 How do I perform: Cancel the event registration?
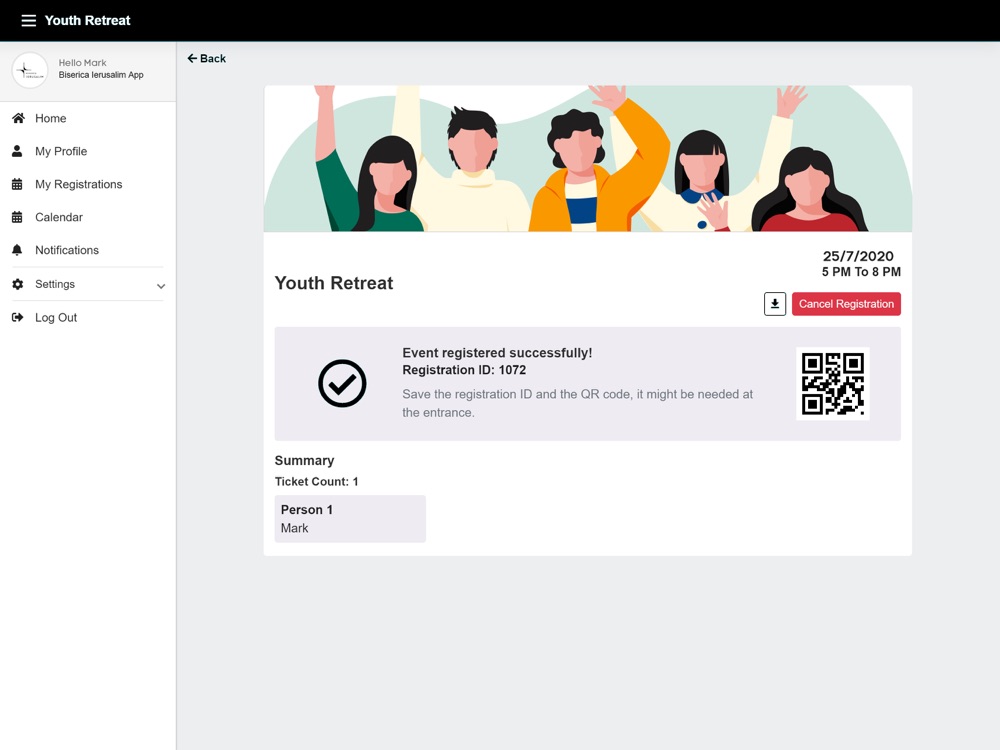(846, 304)
